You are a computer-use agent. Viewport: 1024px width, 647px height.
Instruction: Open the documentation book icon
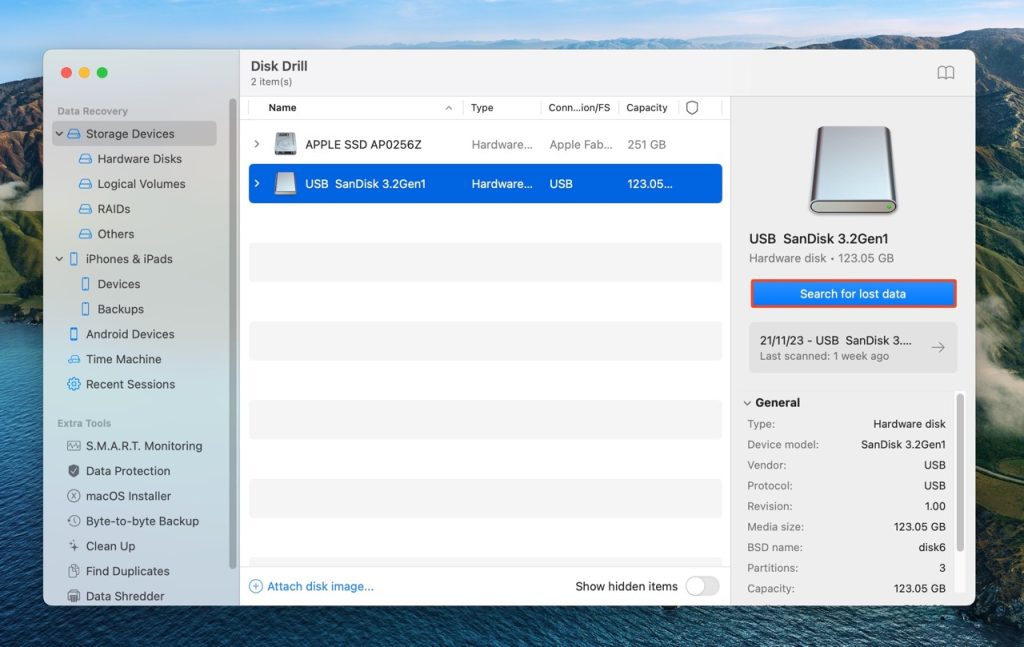click(946, 72)
